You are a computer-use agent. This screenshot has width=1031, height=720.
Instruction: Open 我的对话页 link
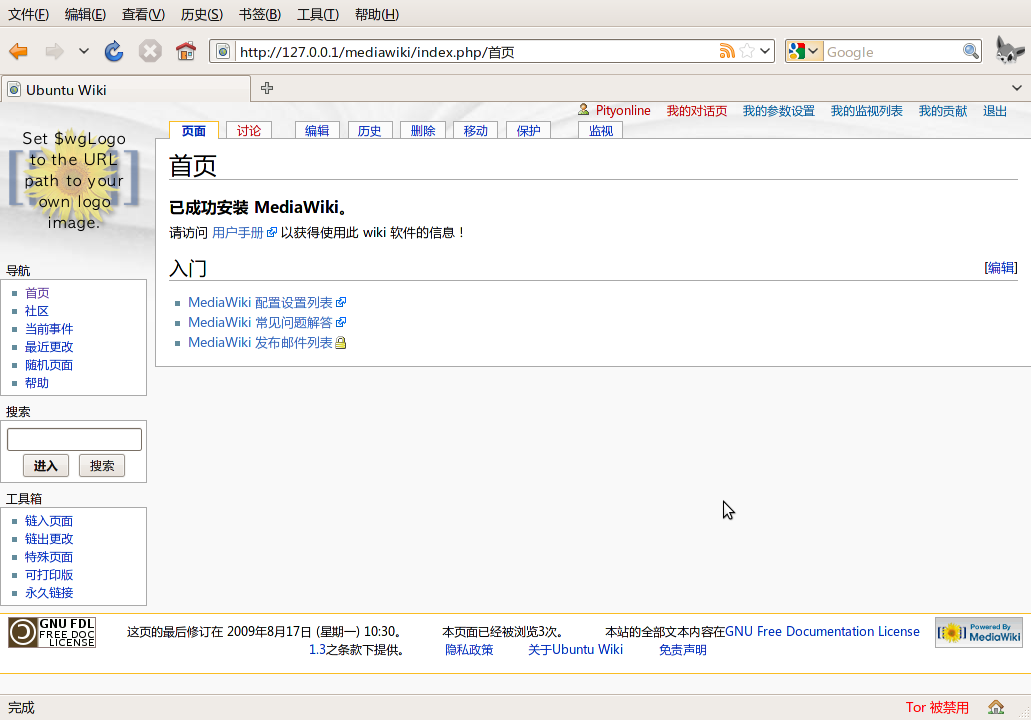click(696, 110)
